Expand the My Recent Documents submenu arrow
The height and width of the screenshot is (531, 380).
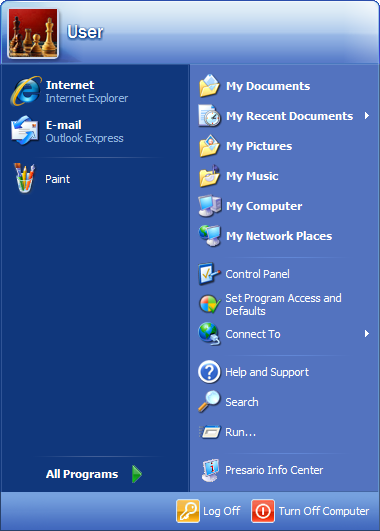(x=367, y=116)
